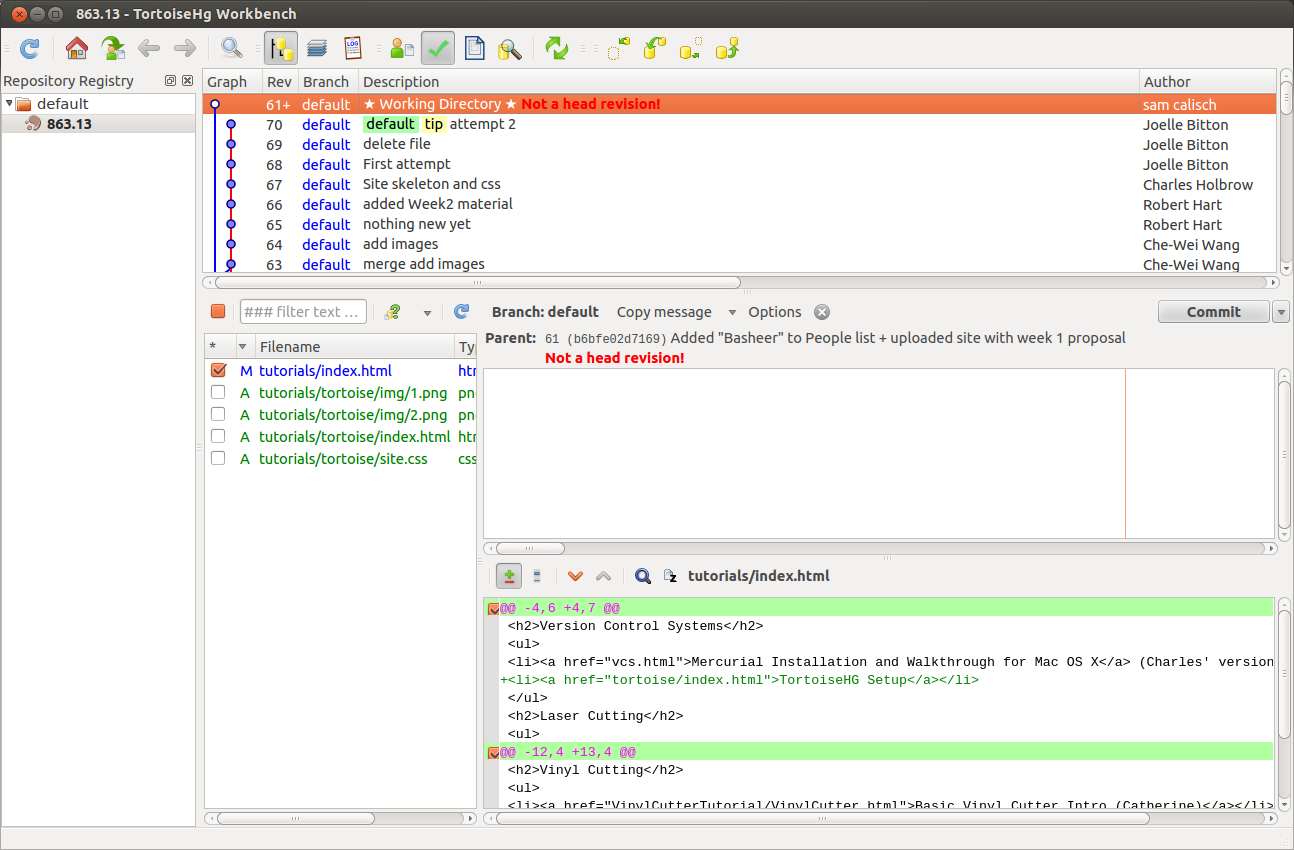Check the tutorials/tortoise/img/1.png checkbox
1294x850 pixels.
point(218,393)
